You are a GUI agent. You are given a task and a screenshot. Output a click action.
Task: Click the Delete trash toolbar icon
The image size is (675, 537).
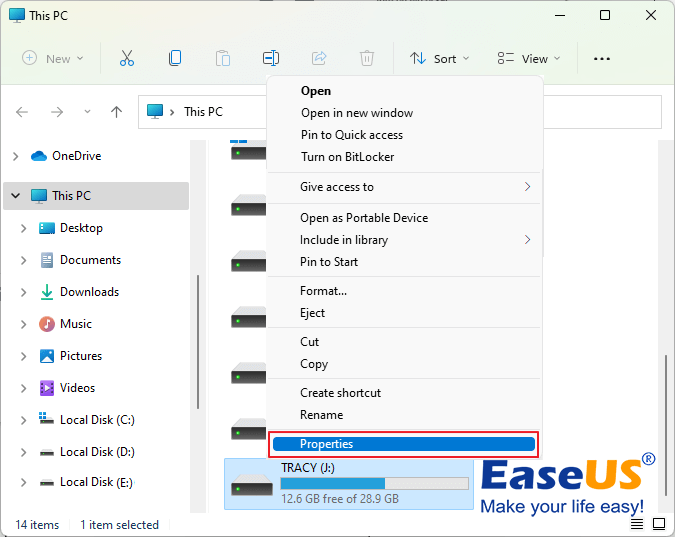367,58
